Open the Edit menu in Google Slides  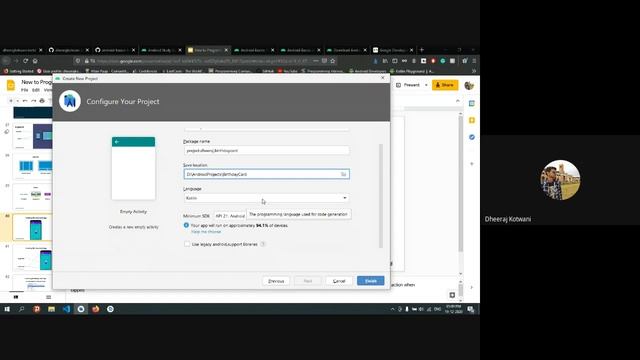click(x=36, y=90)
